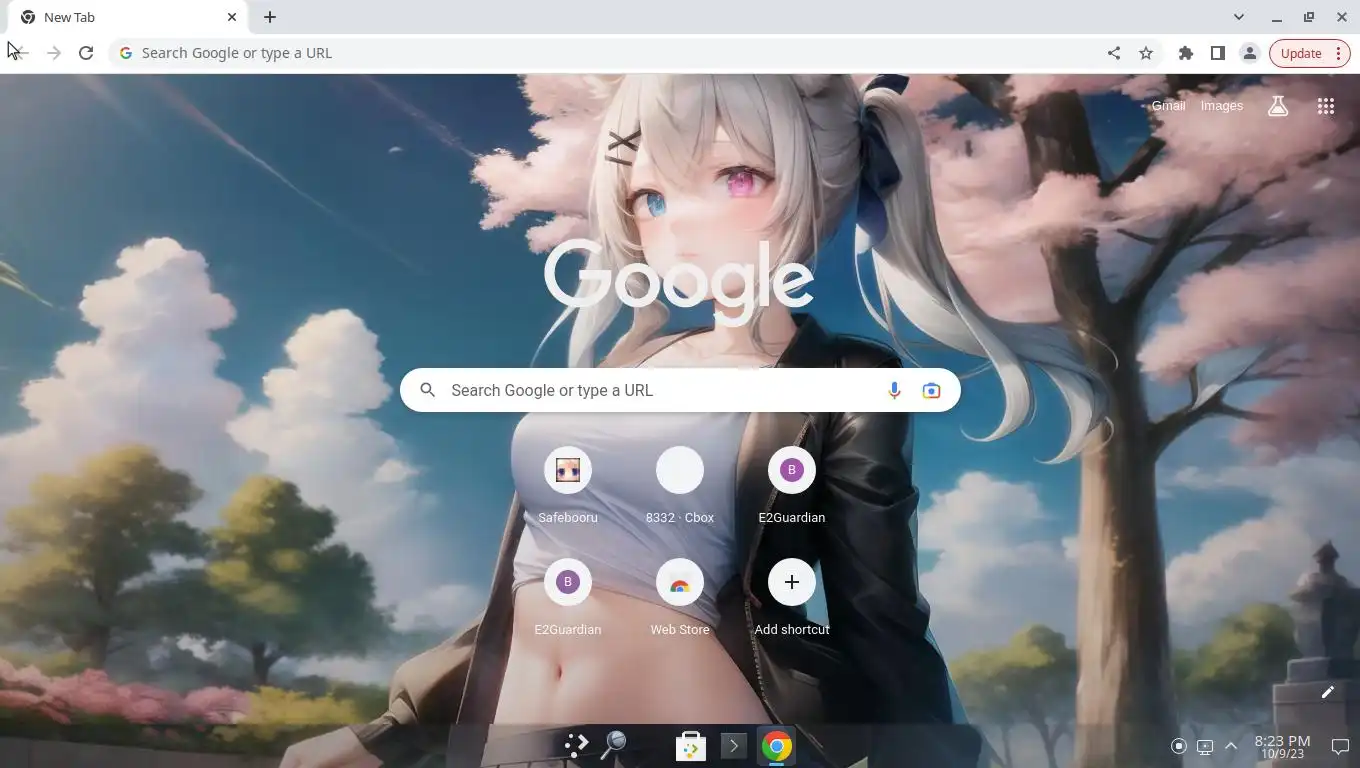
Task: Reload the page with the refresh icon
Action: click(x=86, y=53)
